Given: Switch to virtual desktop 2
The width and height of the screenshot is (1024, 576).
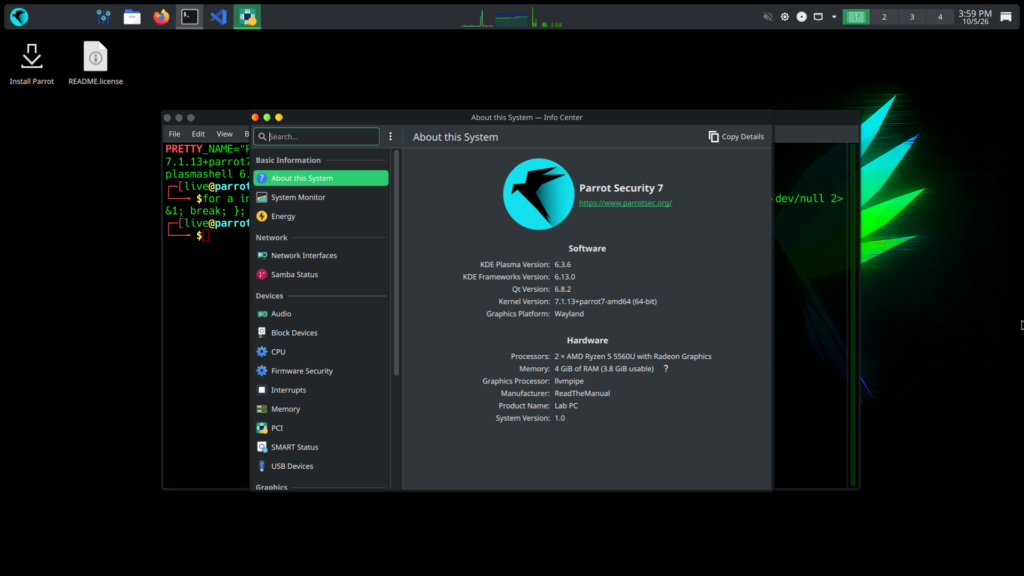Looking at the screenshot, I should click(884, 17).
